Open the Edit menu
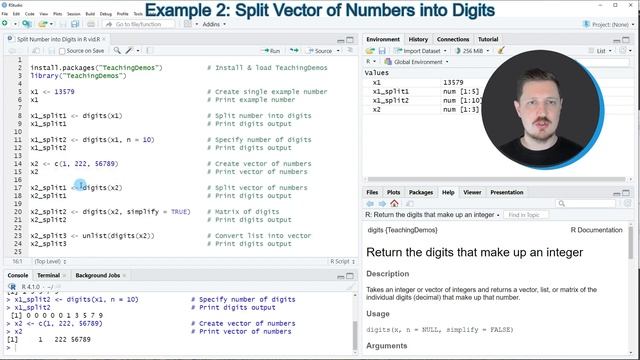The width and height of the screenshot is (640, 360). point(16,14)
